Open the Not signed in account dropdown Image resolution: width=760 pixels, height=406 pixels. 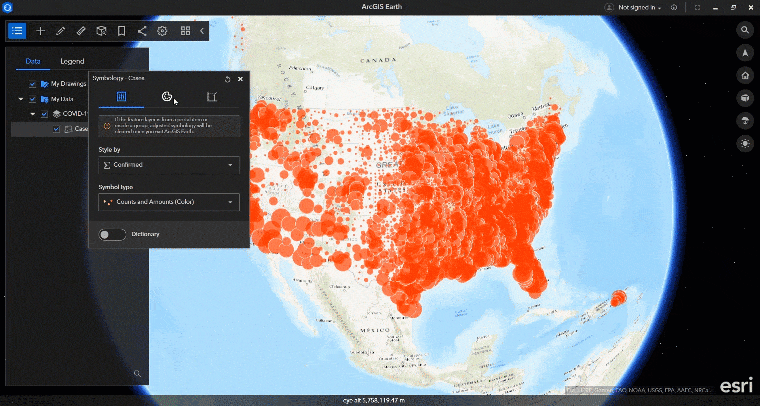(x=640, y=7)
